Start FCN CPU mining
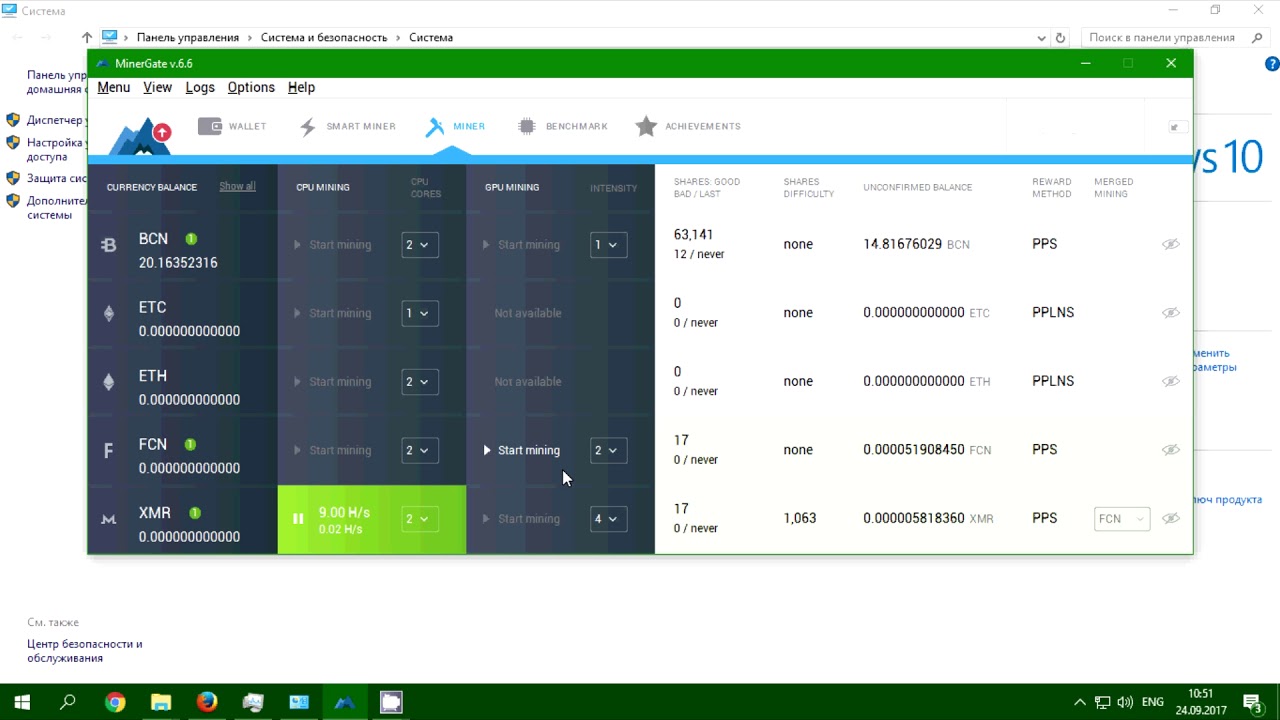The image size is (1280, 720). [x=332, y=450]
